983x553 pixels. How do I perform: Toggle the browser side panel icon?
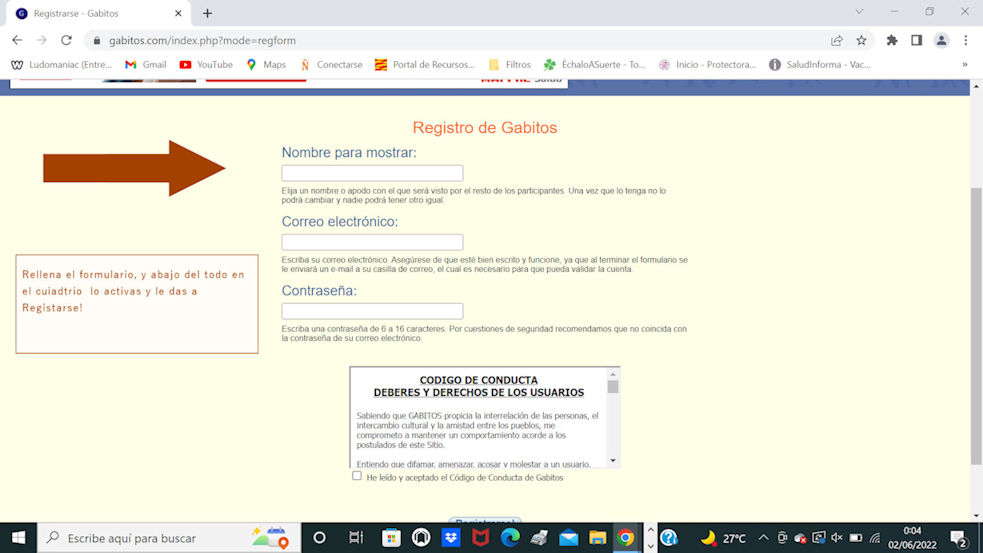click(916, 40)
